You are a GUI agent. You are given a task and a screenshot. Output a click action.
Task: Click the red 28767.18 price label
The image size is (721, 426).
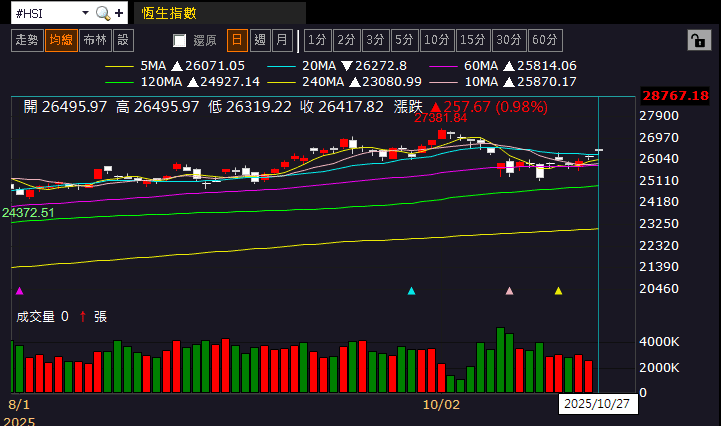675,96
